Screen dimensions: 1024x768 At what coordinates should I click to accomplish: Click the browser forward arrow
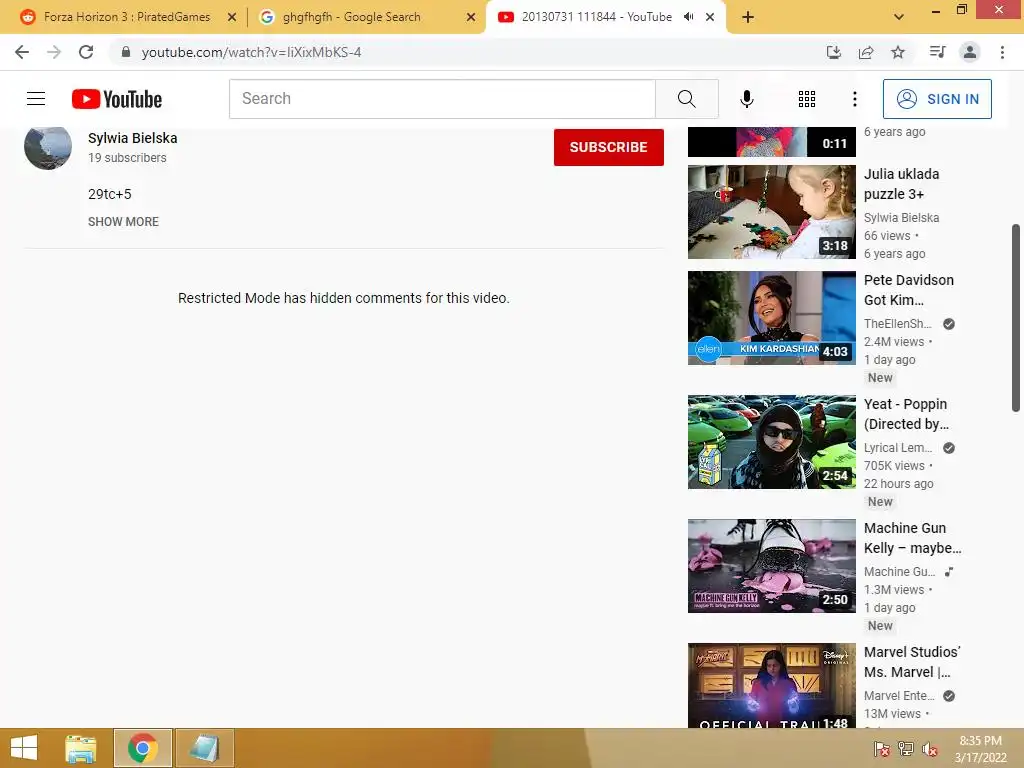point(54,52)
